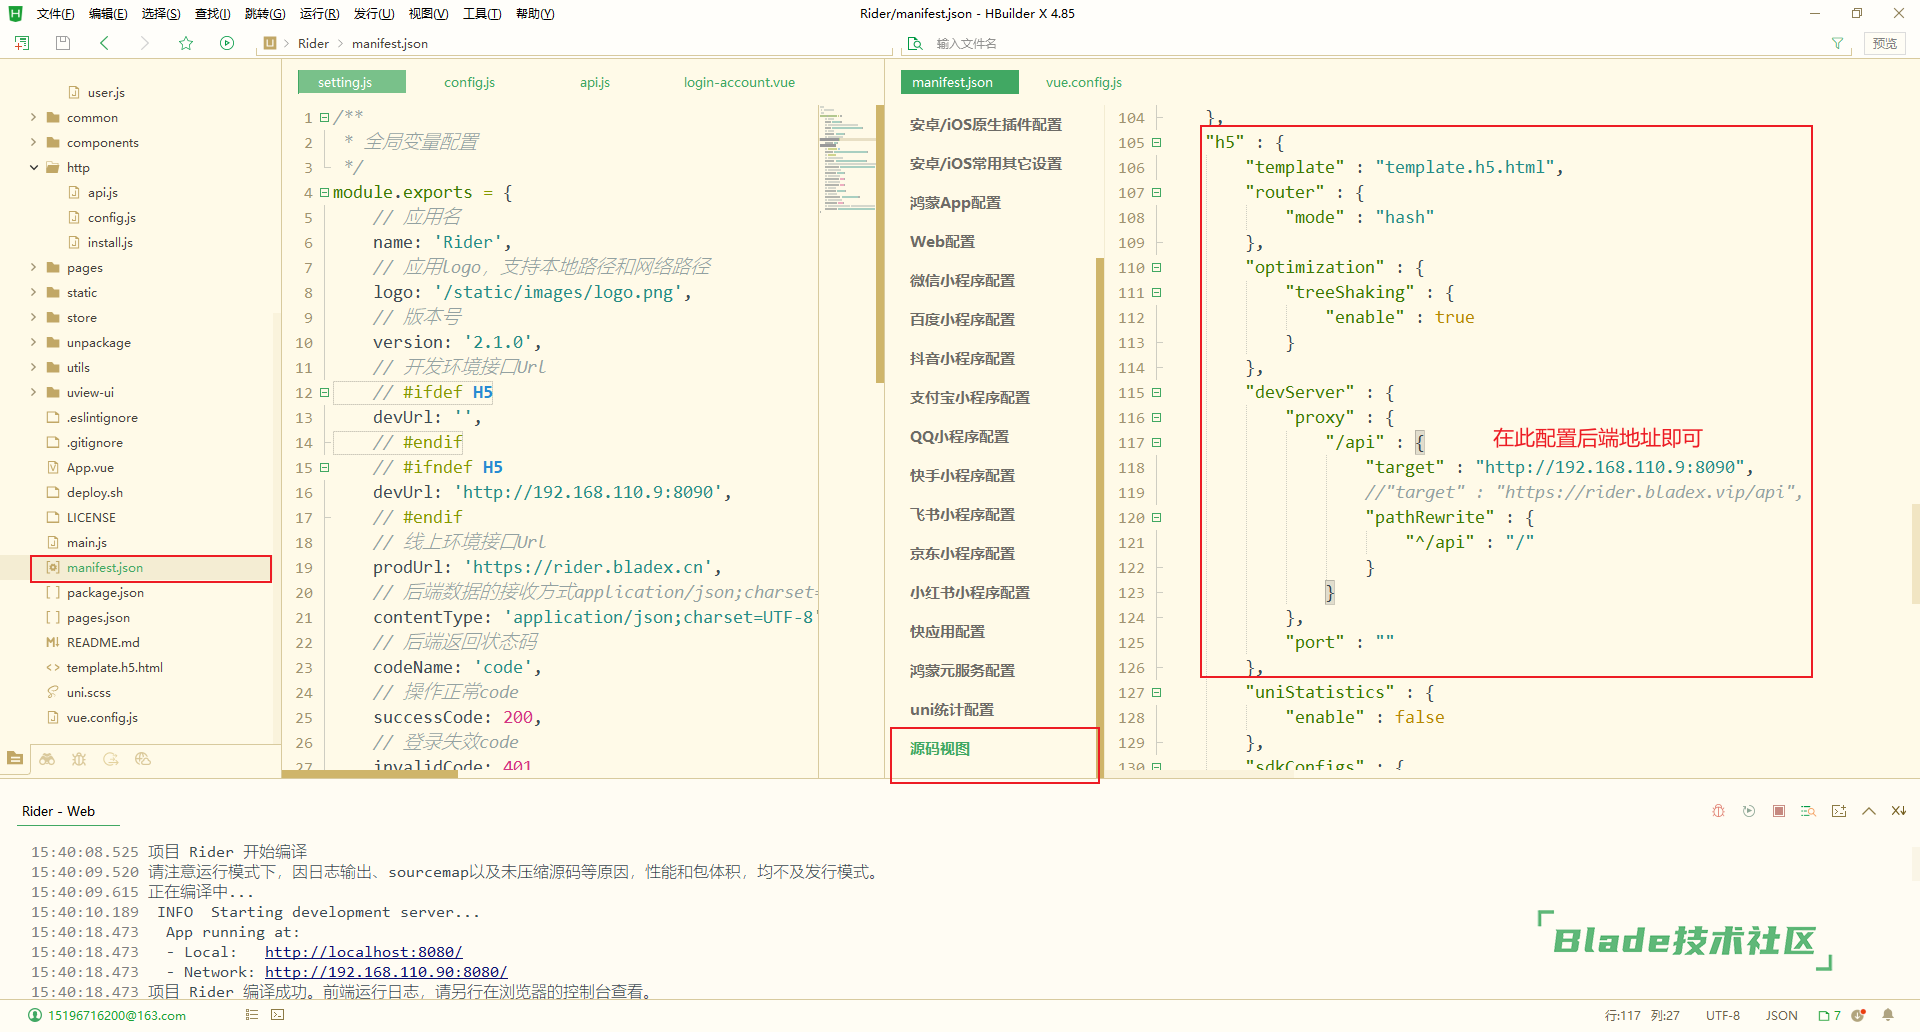Toggle the 预览 preview button
The image size is (1920, 1032).
(x=1884, y=43)
